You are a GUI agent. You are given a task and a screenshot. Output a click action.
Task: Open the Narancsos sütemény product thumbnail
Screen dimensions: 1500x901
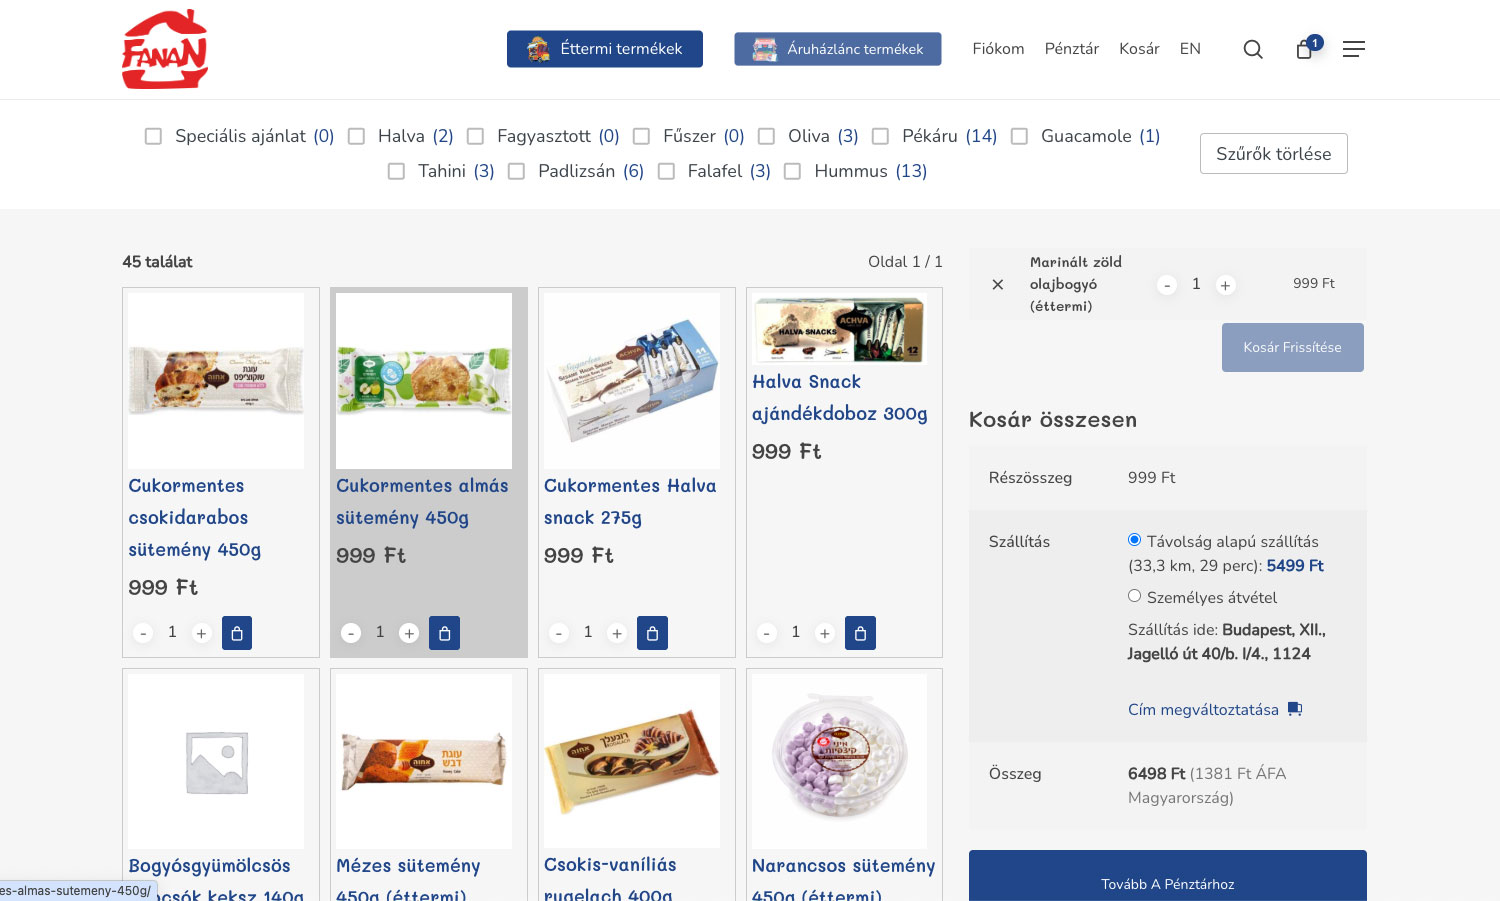pos(839,760)
